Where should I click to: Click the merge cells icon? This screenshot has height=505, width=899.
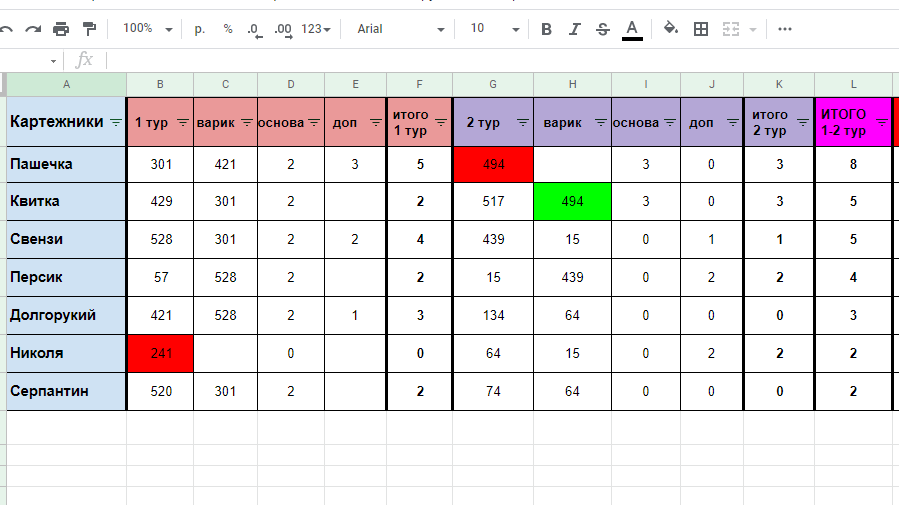point(730,29)
